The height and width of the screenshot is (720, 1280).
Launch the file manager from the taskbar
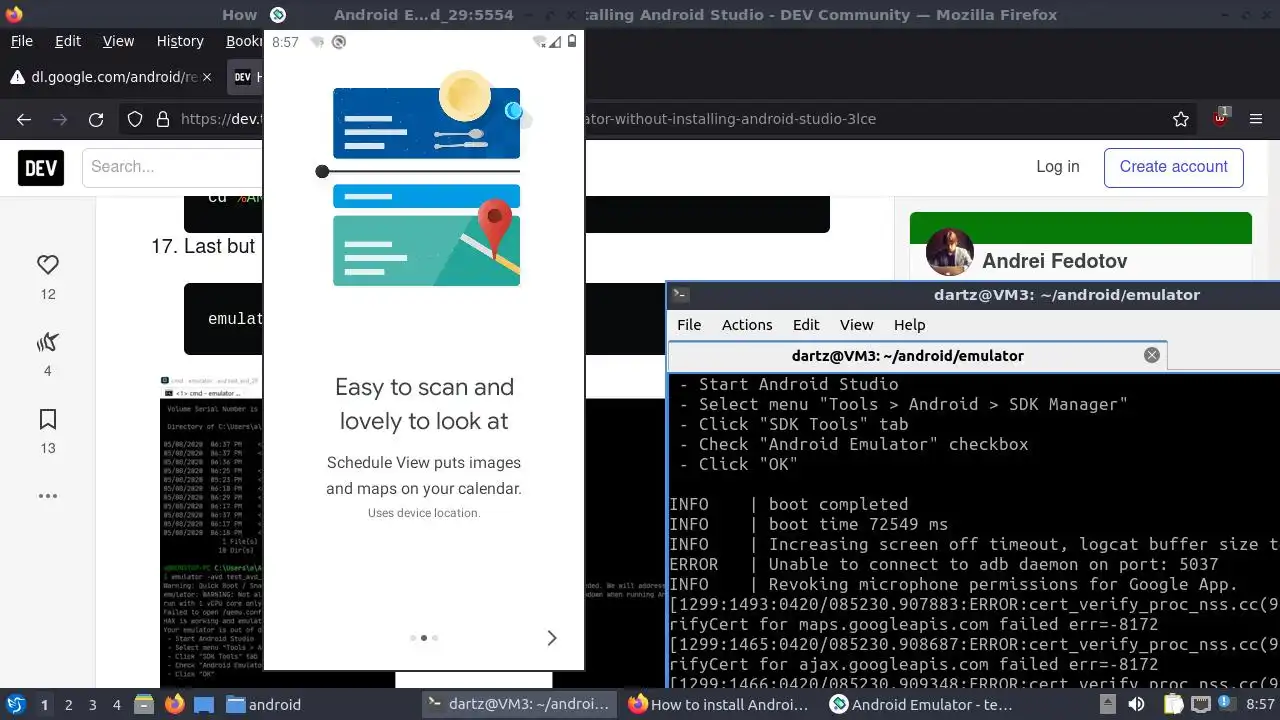(143, 704)
